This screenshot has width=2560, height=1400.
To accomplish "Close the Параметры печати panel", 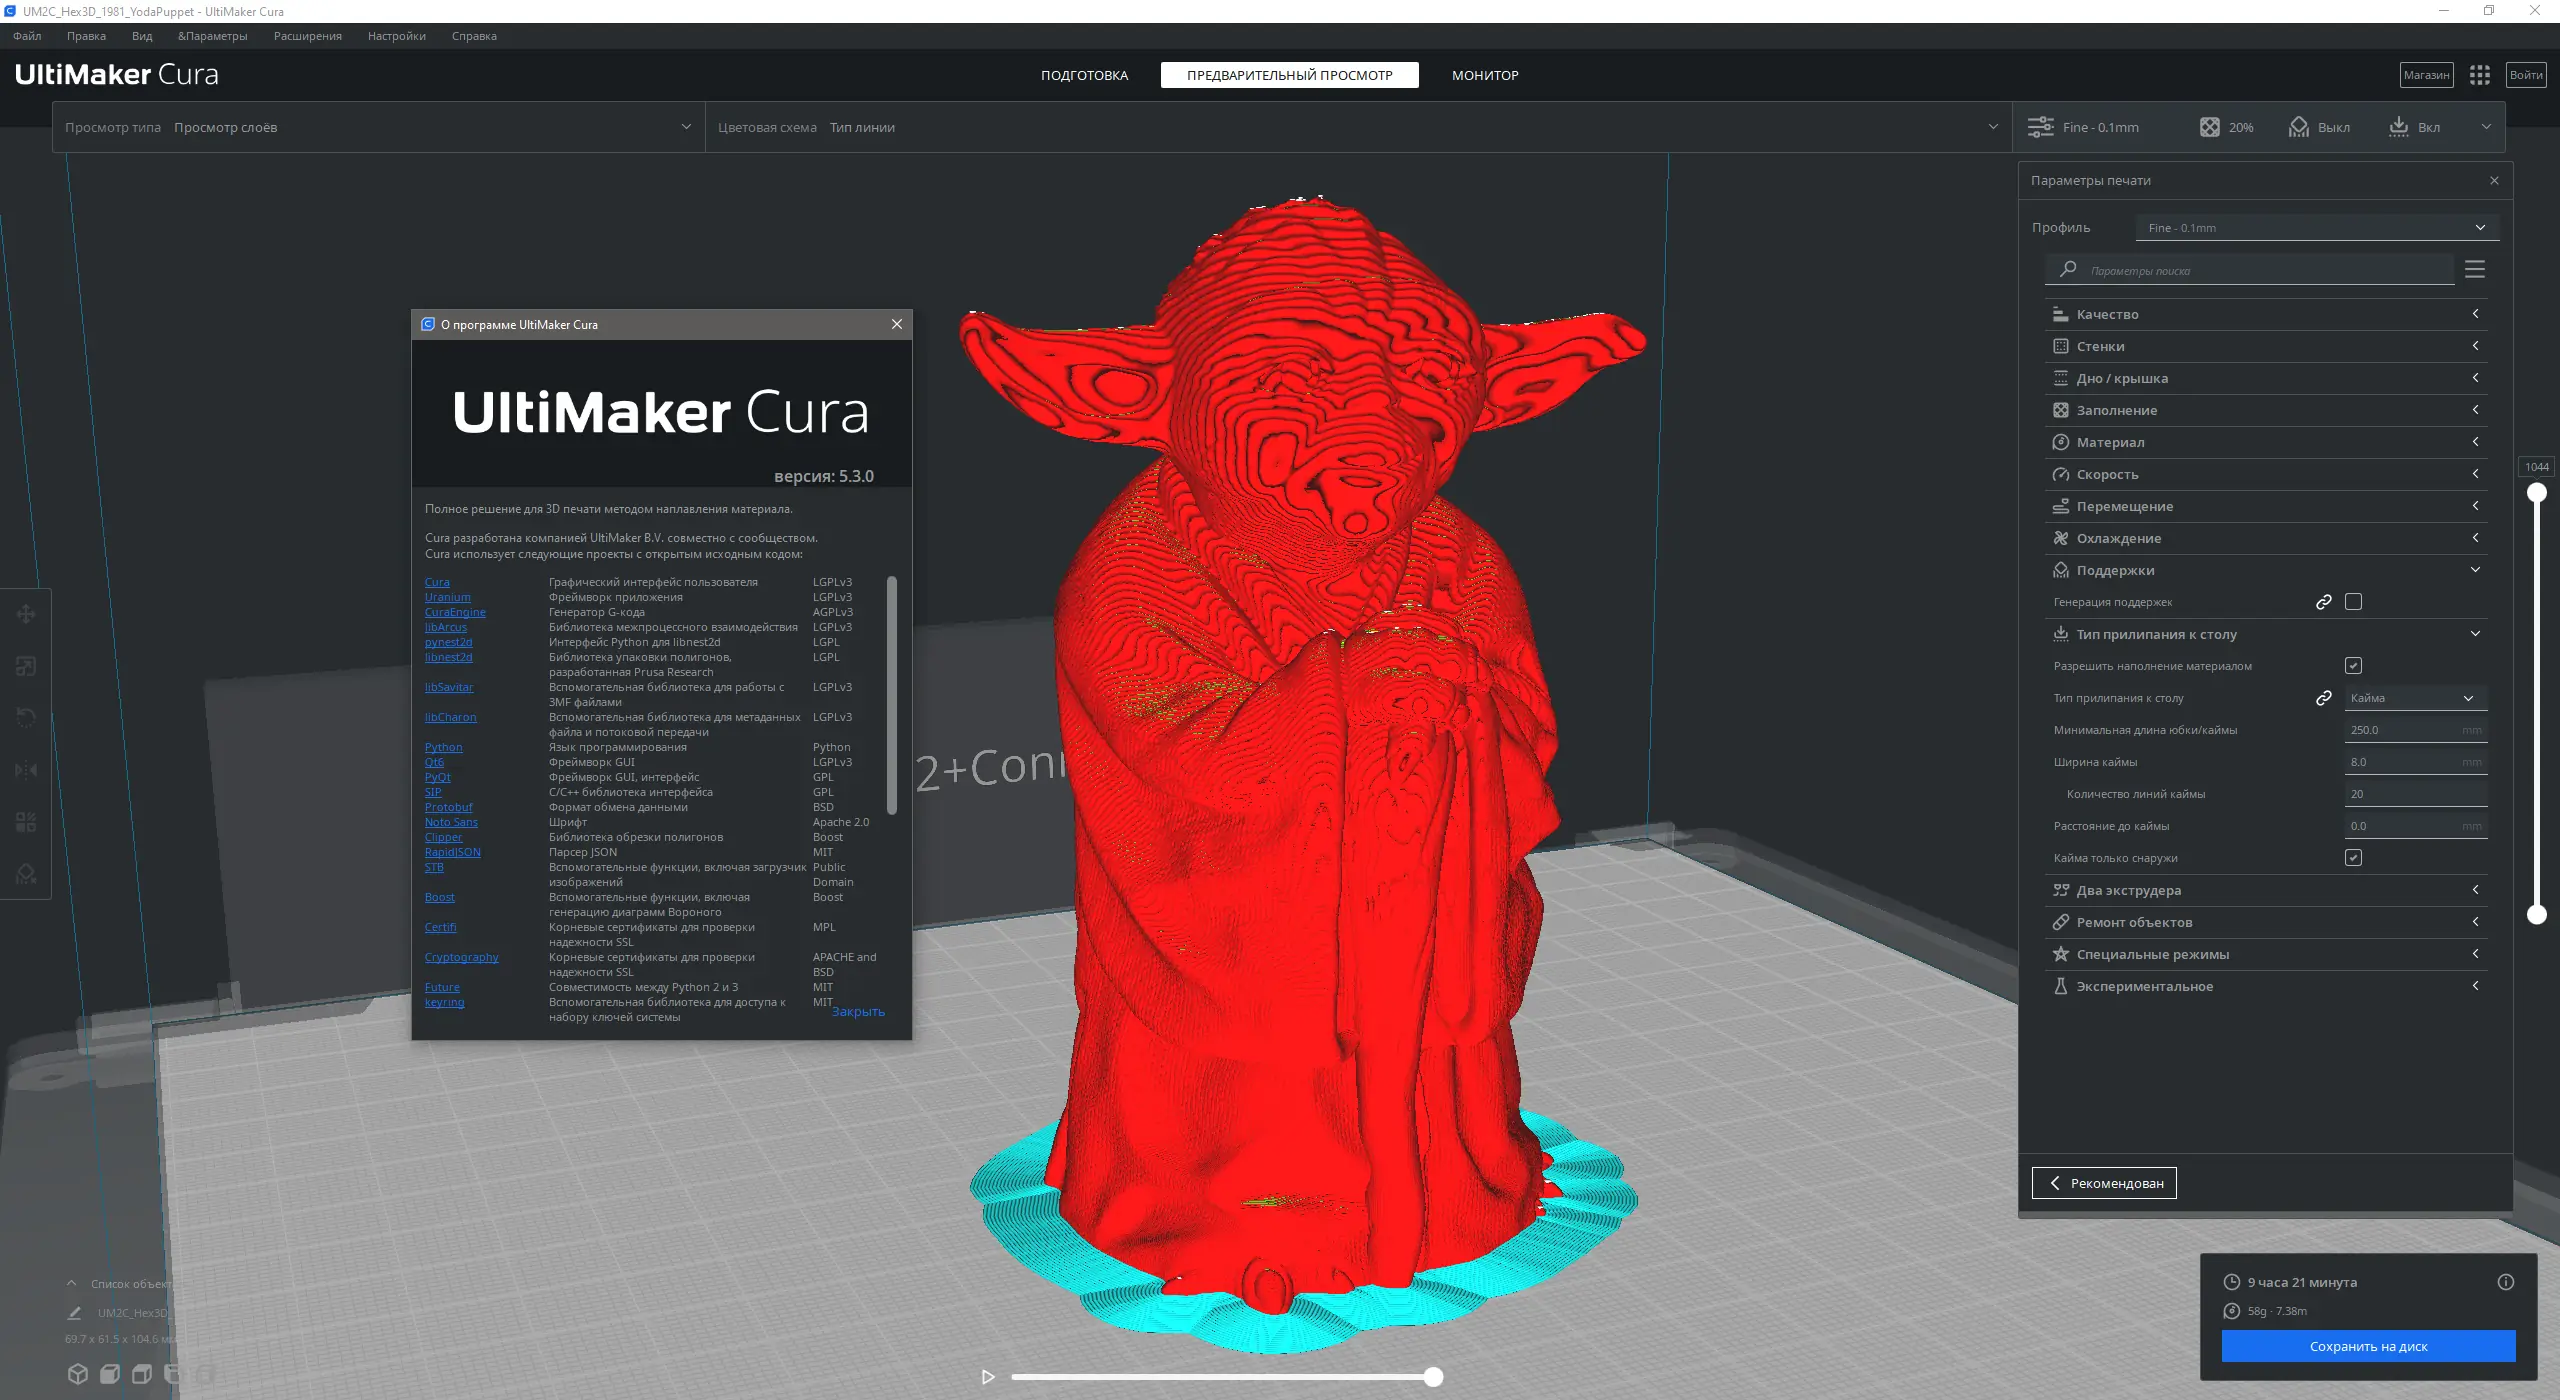I will (x=2494, y=181).
